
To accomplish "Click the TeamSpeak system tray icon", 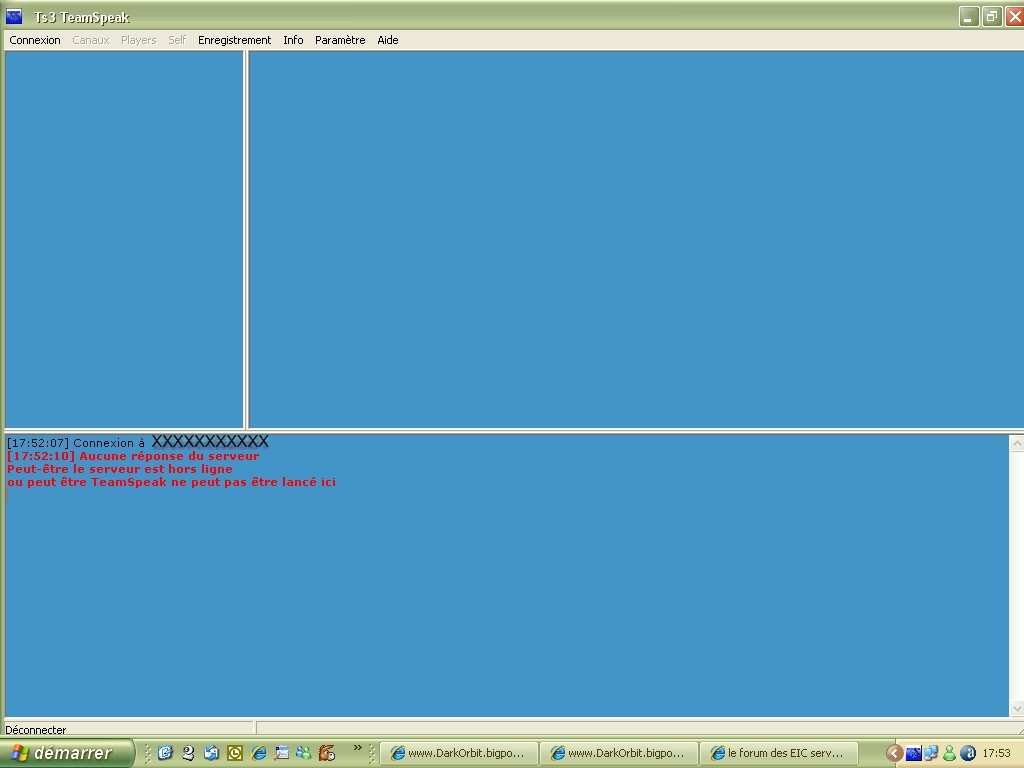I will pos(914,754).
